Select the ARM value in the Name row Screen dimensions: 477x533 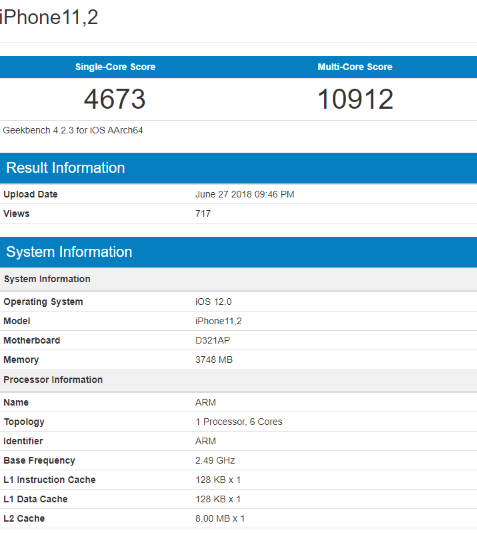click(206, 402)
